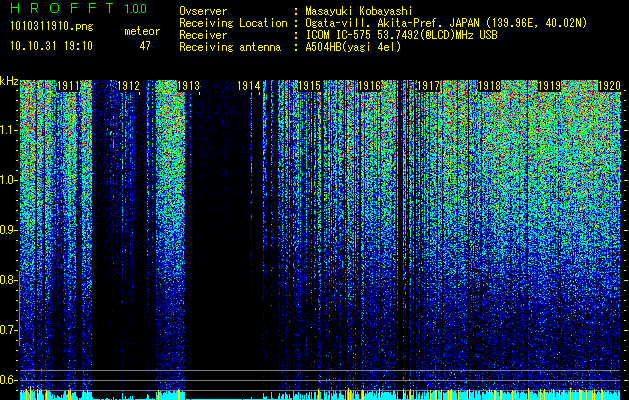Click the date stamp 10.10.31 19:10
The width and height of the screenshot is (629, 400).
click(x=51, y=46)
